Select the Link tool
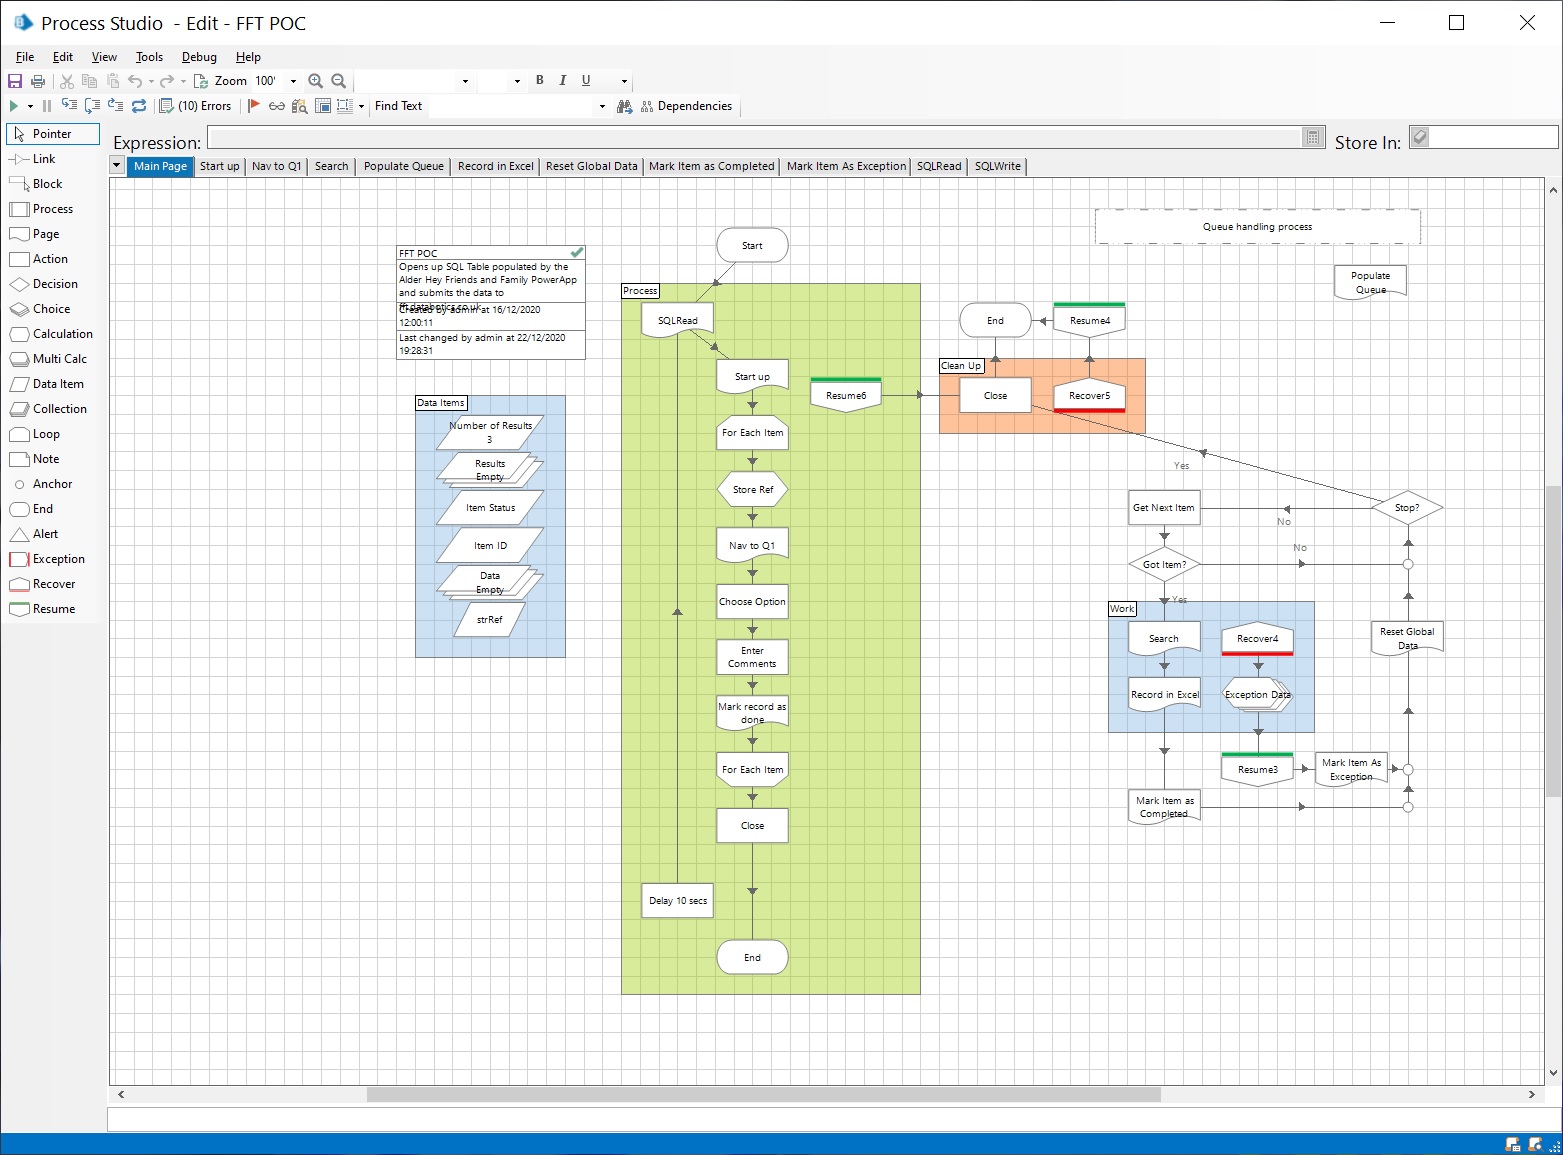 [x=43, y=159]
